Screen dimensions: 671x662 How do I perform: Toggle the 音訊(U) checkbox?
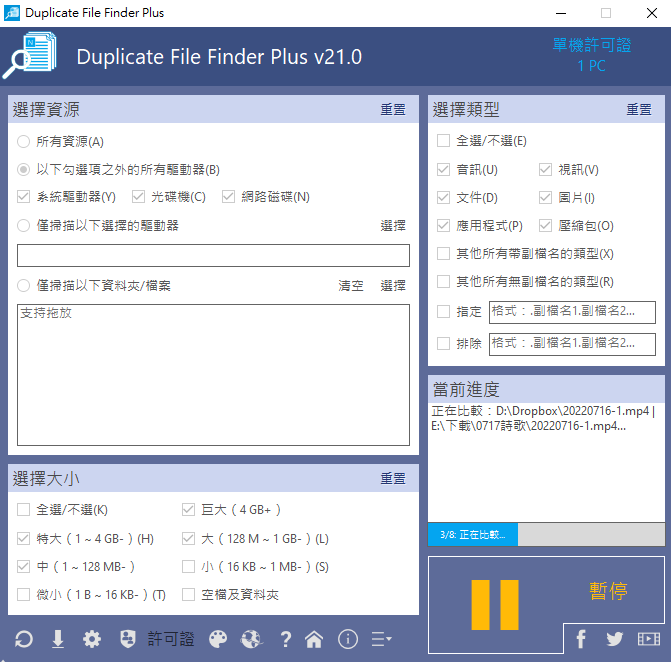click(x=443, y=169)
